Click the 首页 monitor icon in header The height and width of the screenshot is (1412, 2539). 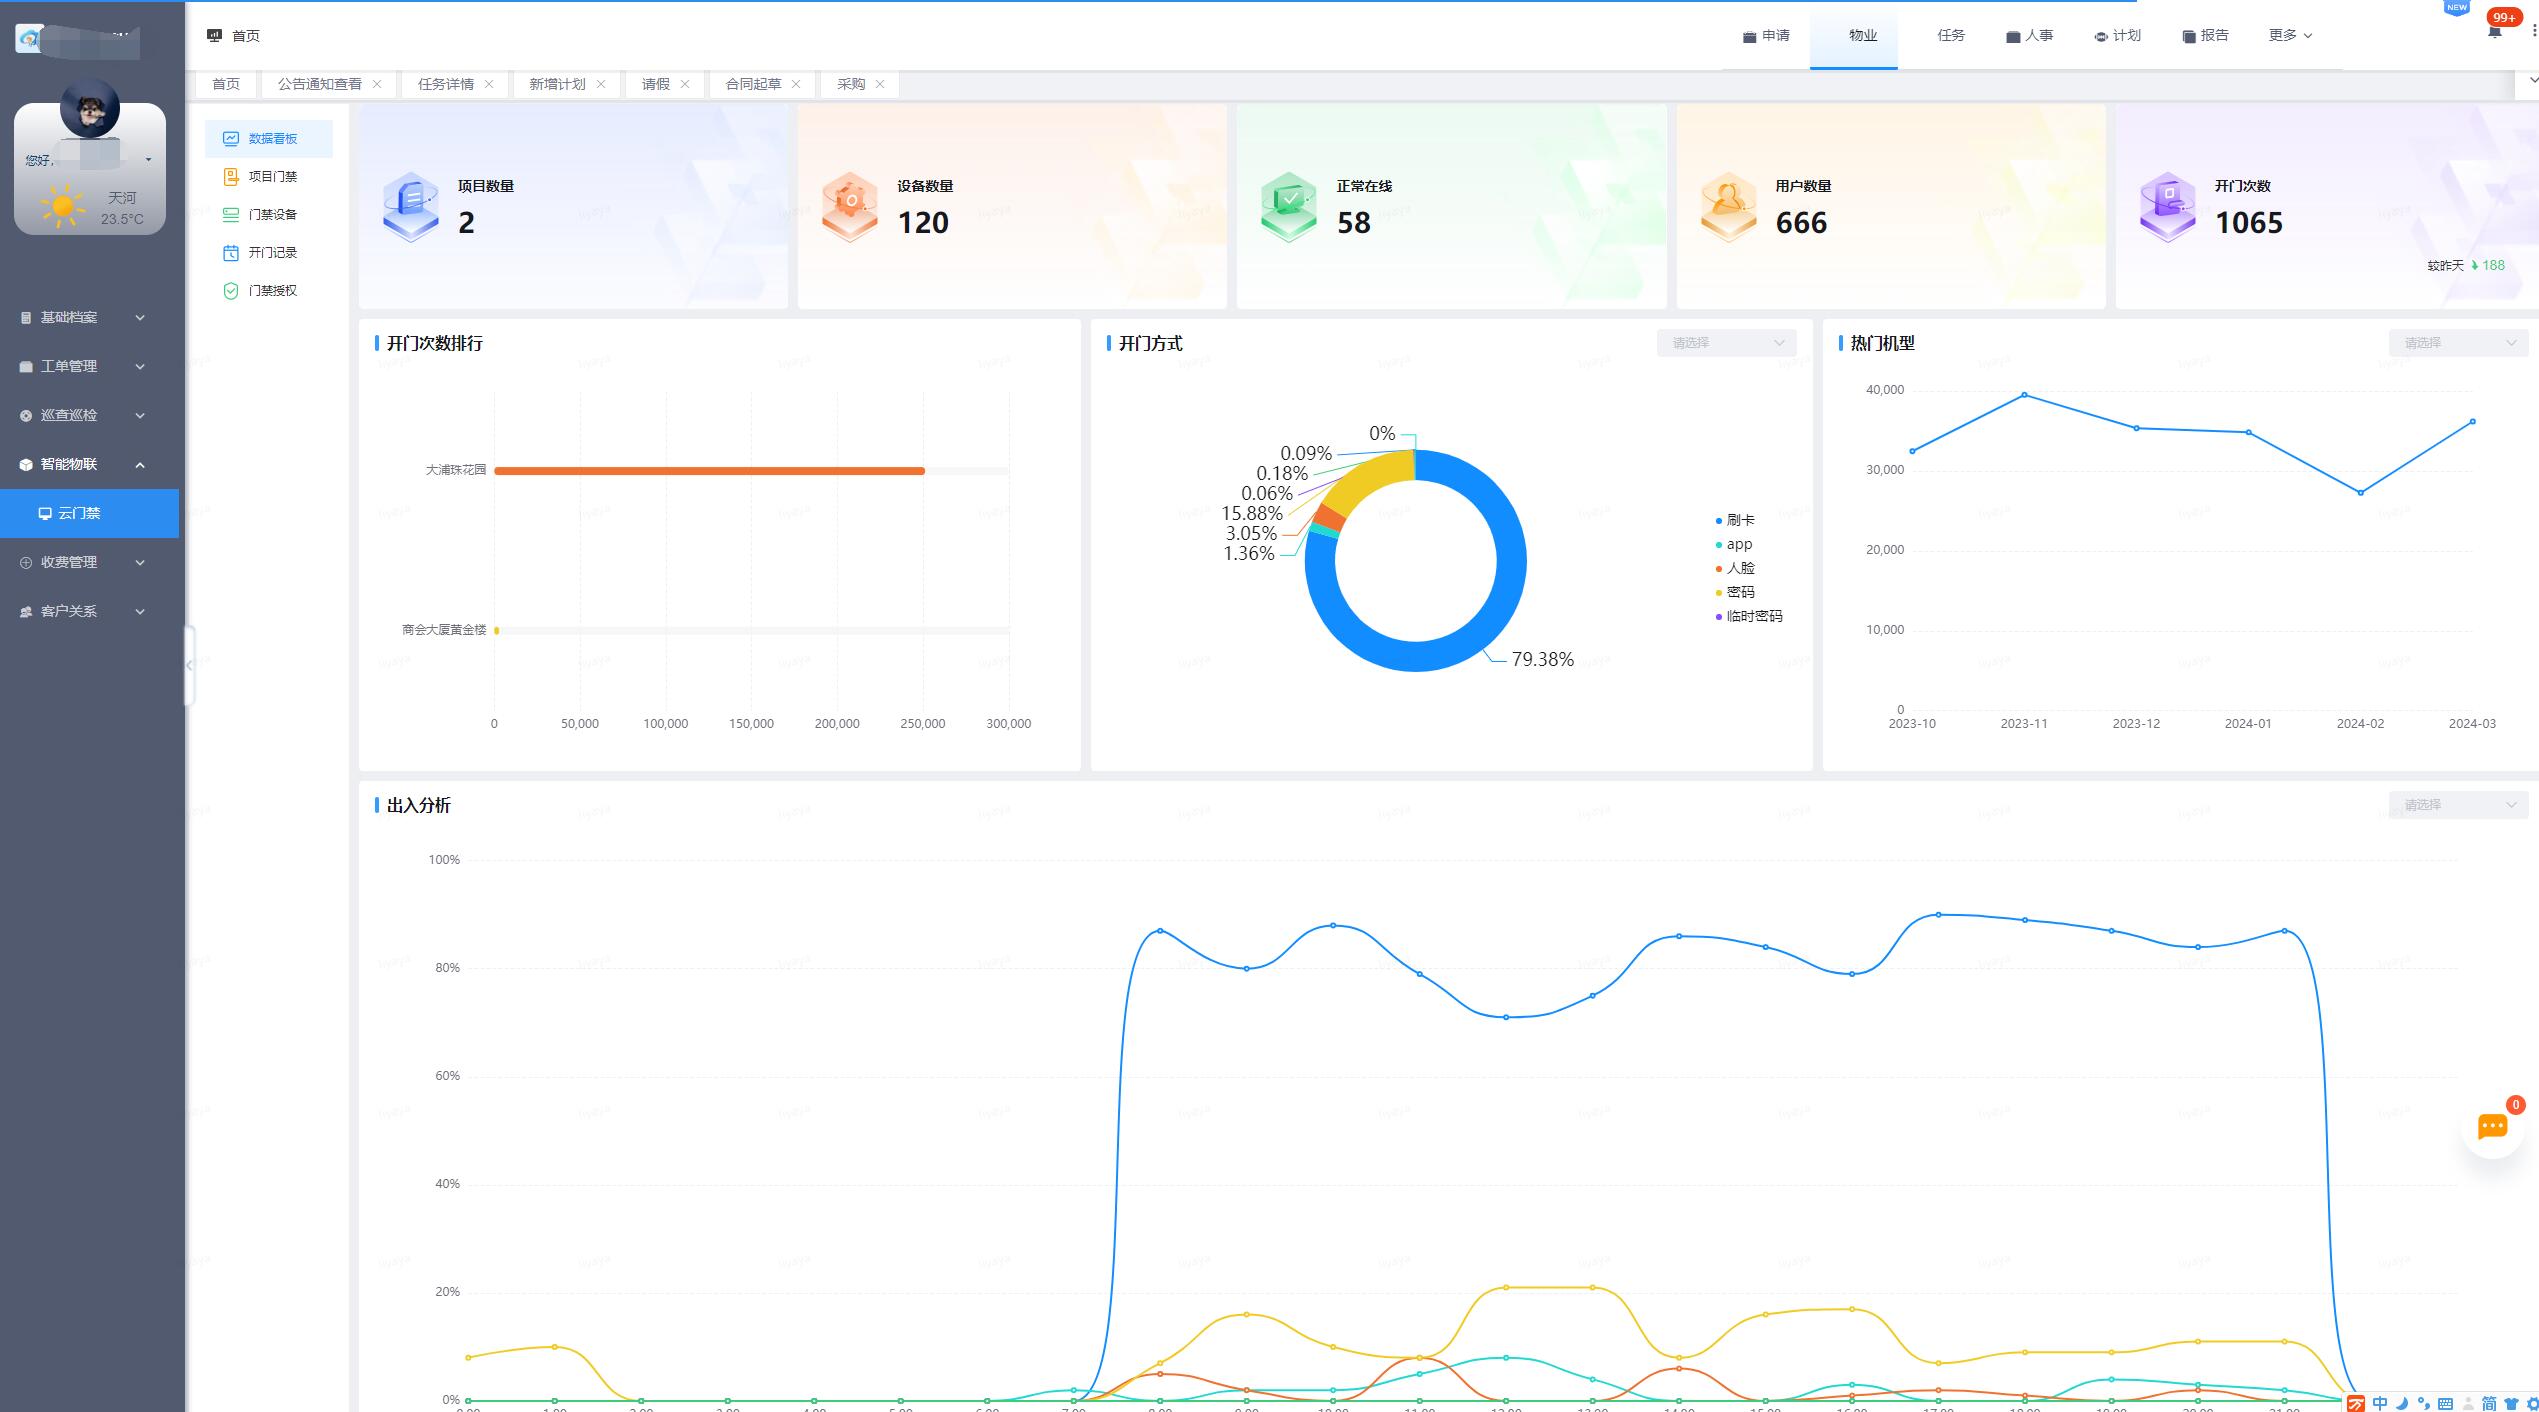pos(214,36)
